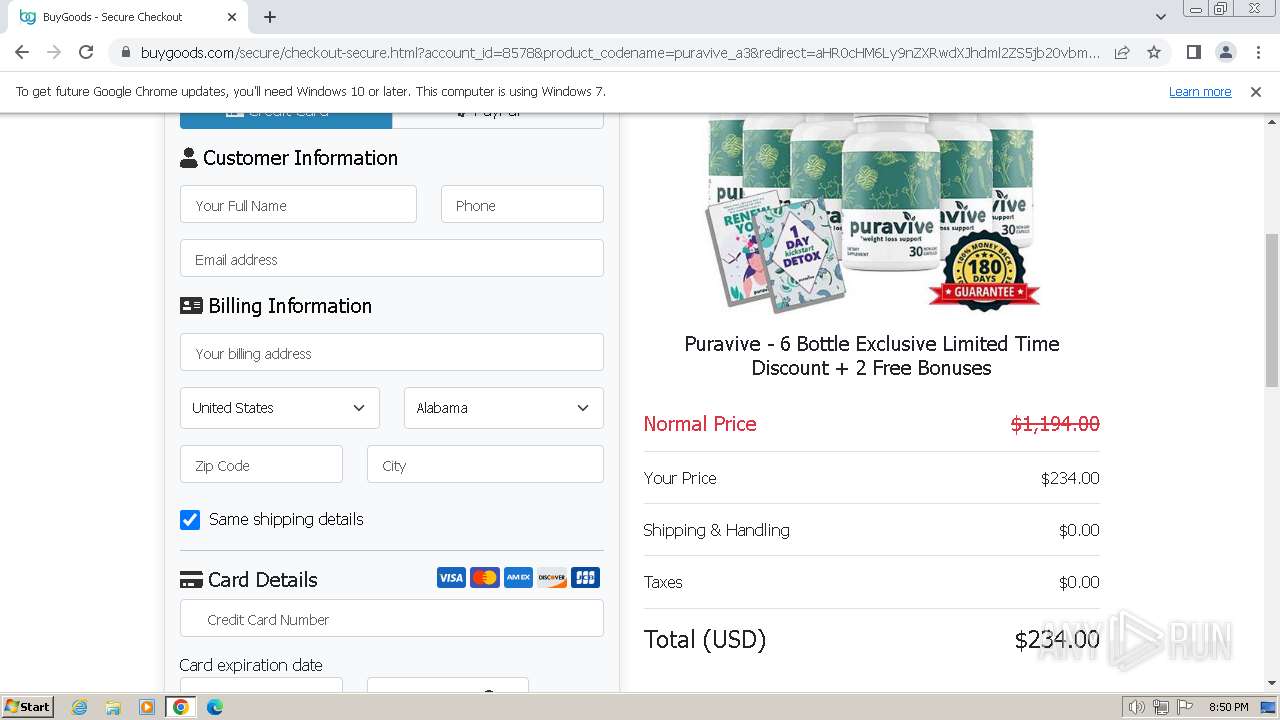This screenshot has height=720, width=1280.
Task: Share this page via share icon
Action: tap(1122, 52)
